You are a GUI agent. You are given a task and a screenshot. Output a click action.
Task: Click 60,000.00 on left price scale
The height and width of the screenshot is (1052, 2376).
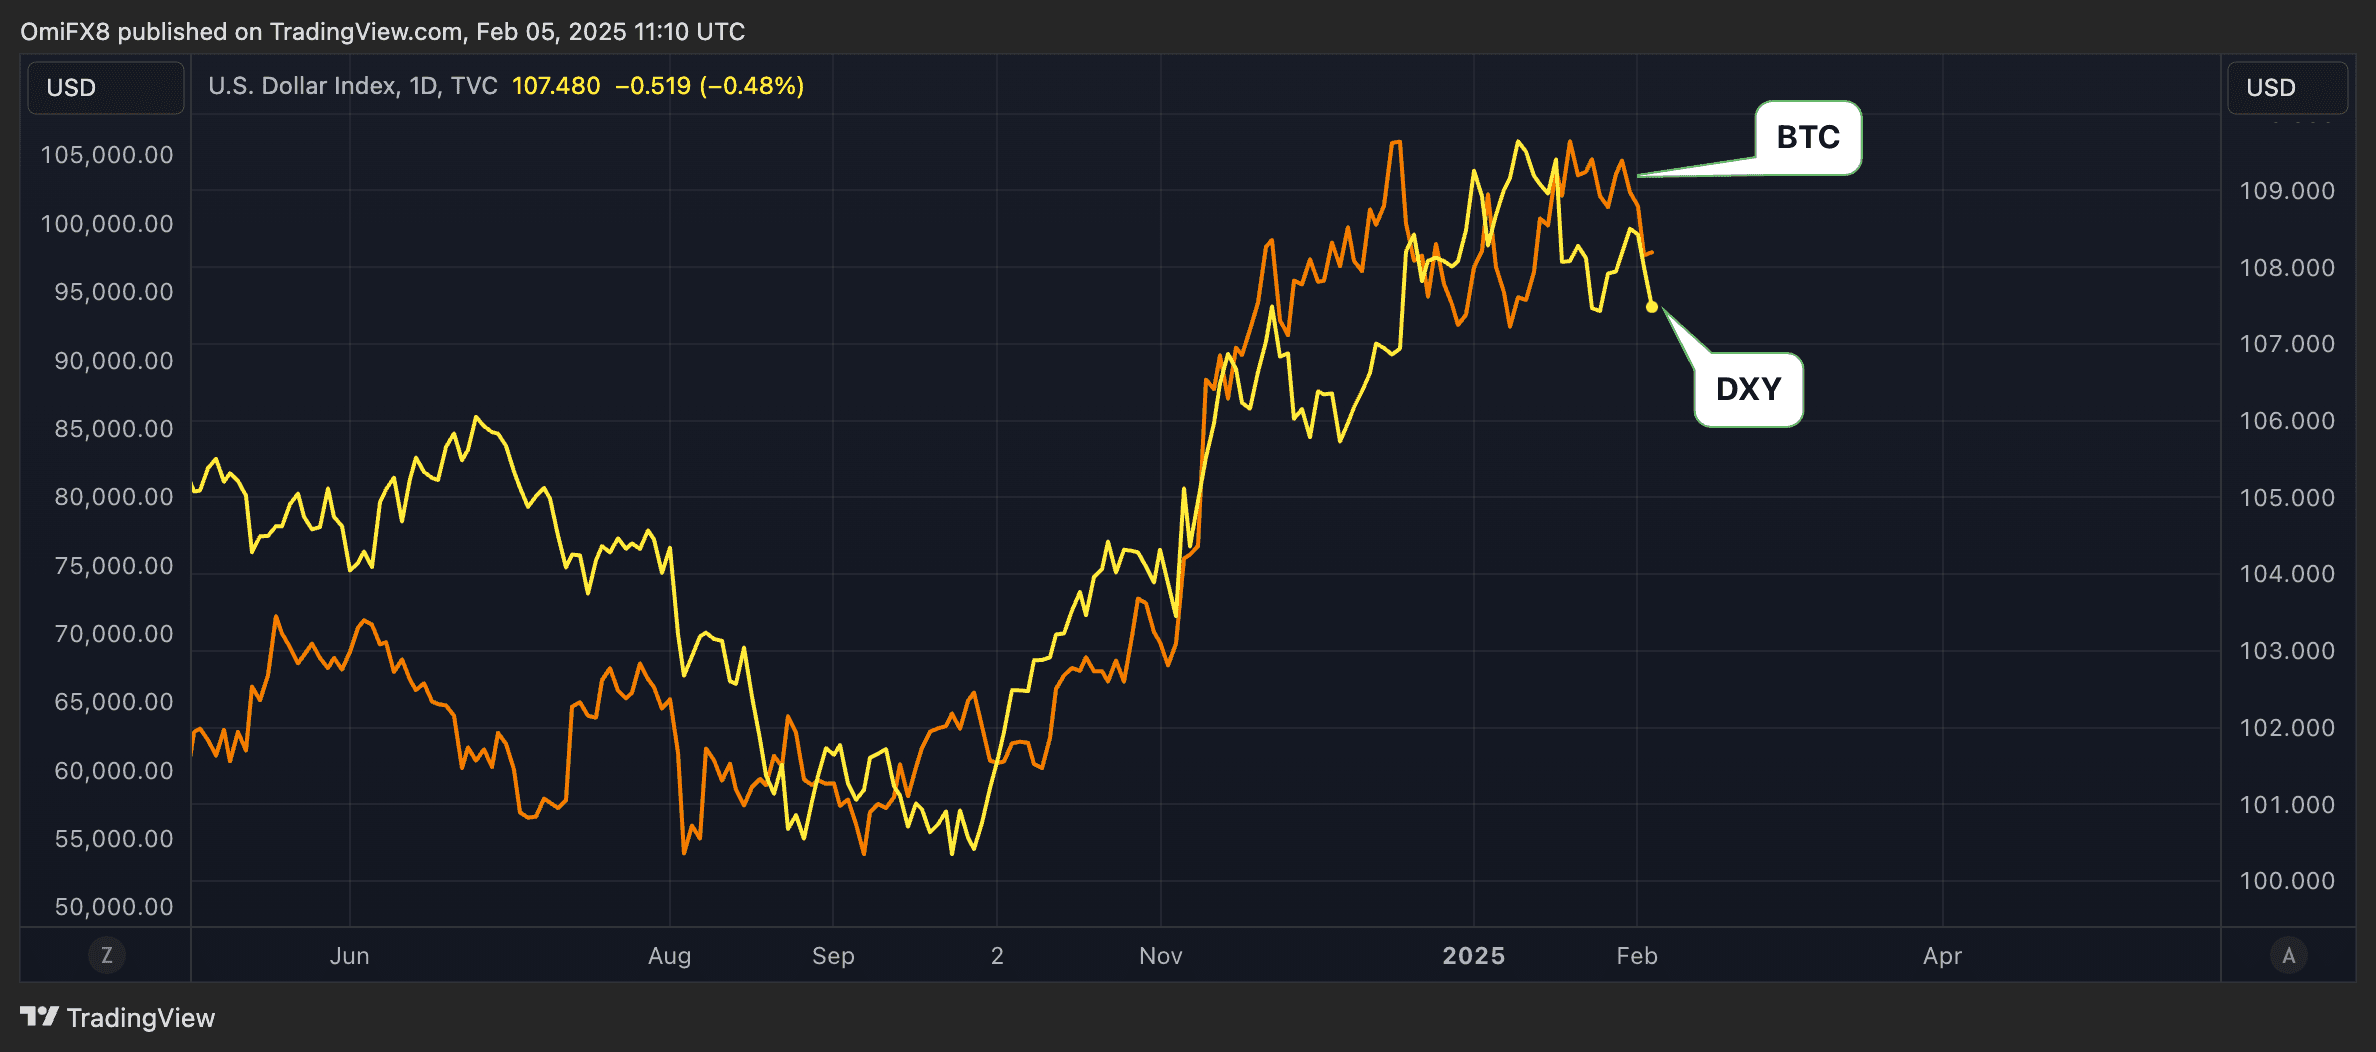[114, 771]
